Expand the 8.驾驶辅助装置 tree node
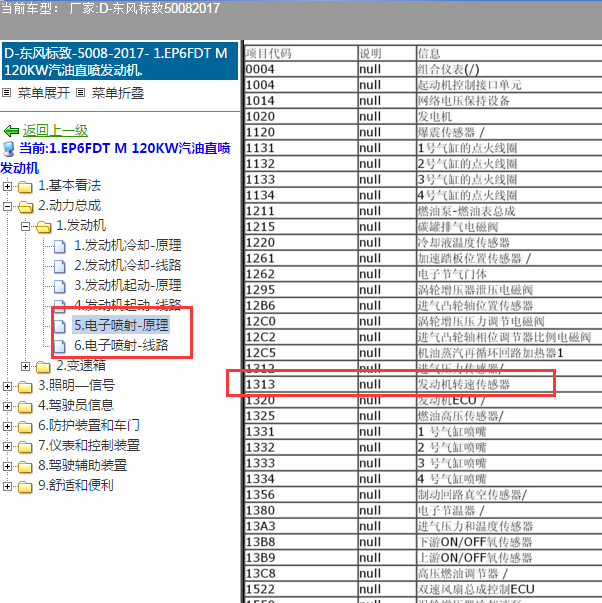 (7, 466)
